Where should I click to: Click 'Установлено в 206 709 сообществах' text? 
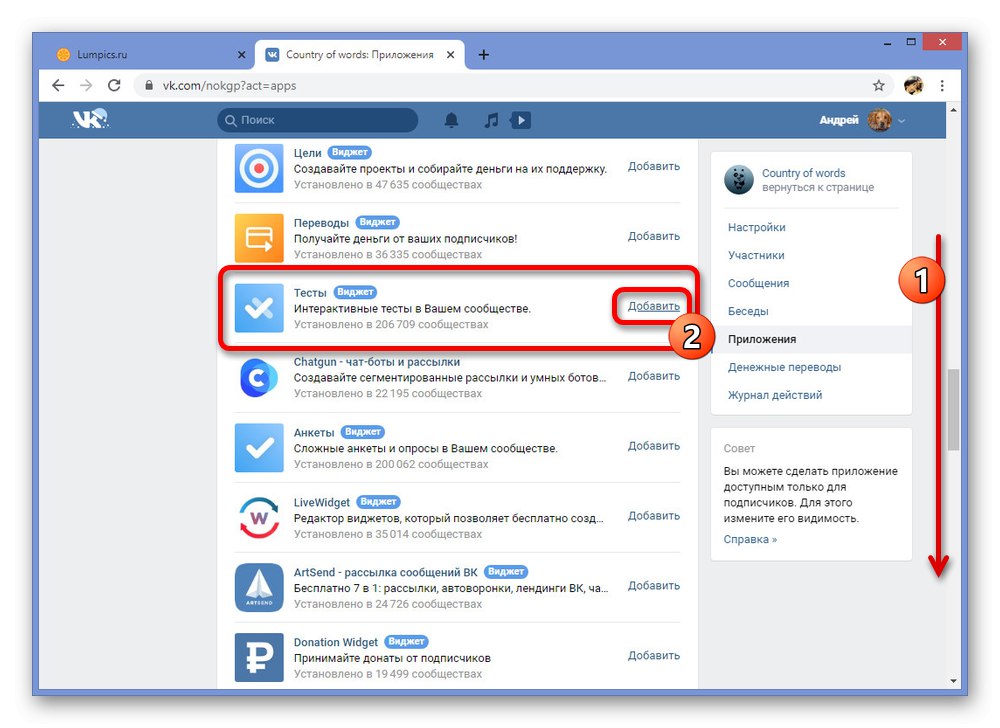click(x=391, y=324)
